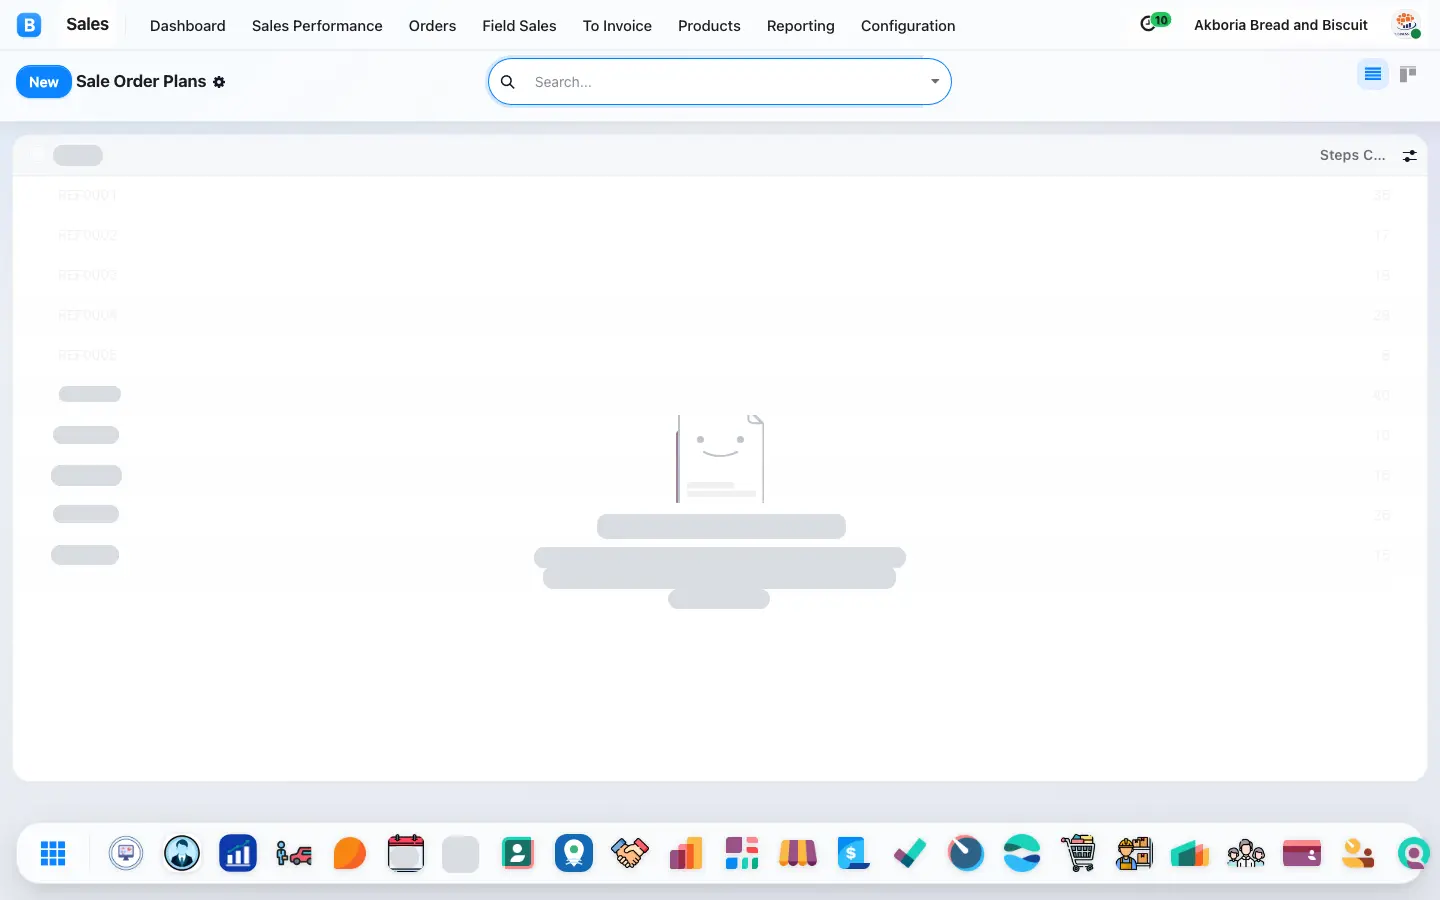This screenshot has height=900, width=1440.
Task: Open the green checkmark app in the dock
Action: click(910, 853)
